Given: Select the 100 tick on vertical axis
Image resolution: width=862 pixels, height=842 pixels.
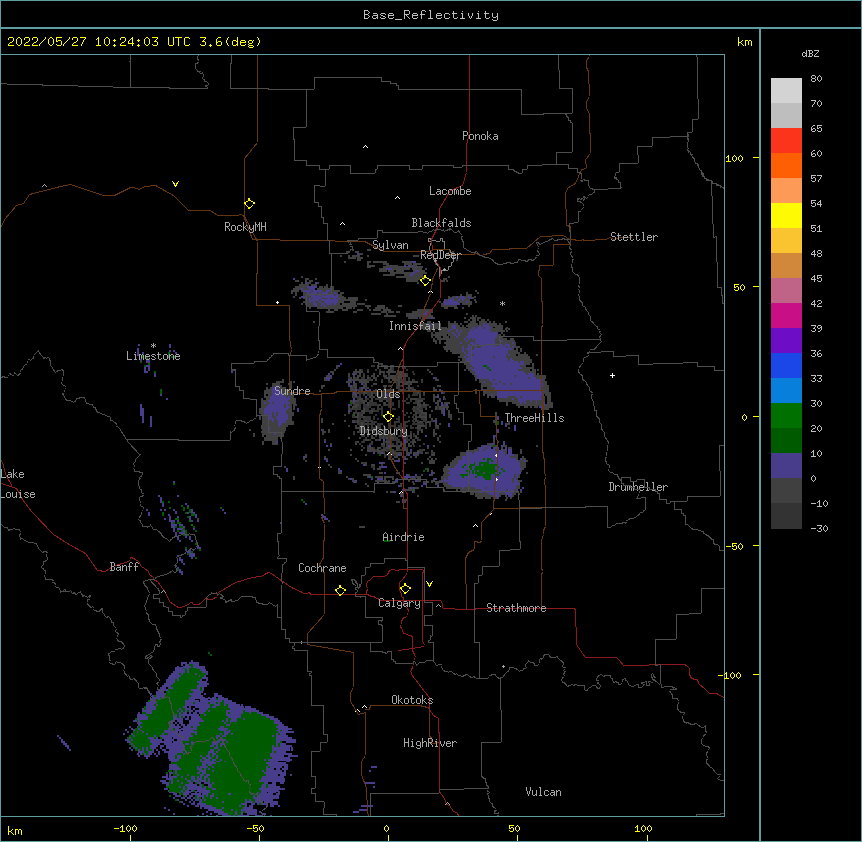Looking at the screenshot, I should click(x=734, y=159).
